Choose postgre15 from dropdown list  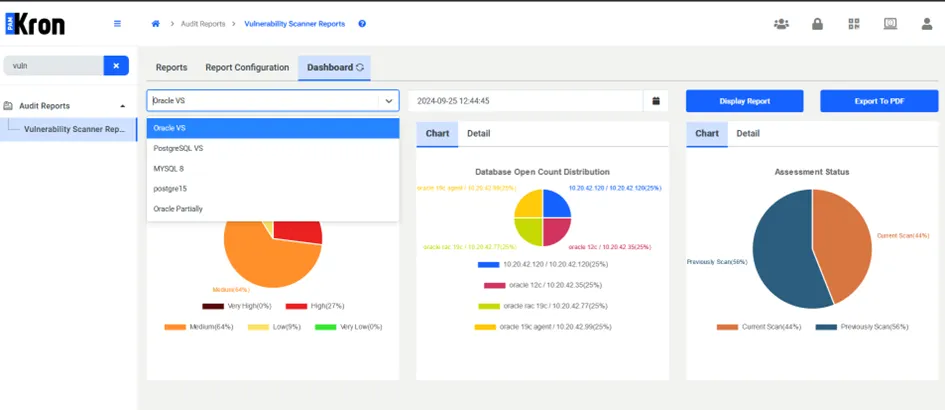(273, 189)
